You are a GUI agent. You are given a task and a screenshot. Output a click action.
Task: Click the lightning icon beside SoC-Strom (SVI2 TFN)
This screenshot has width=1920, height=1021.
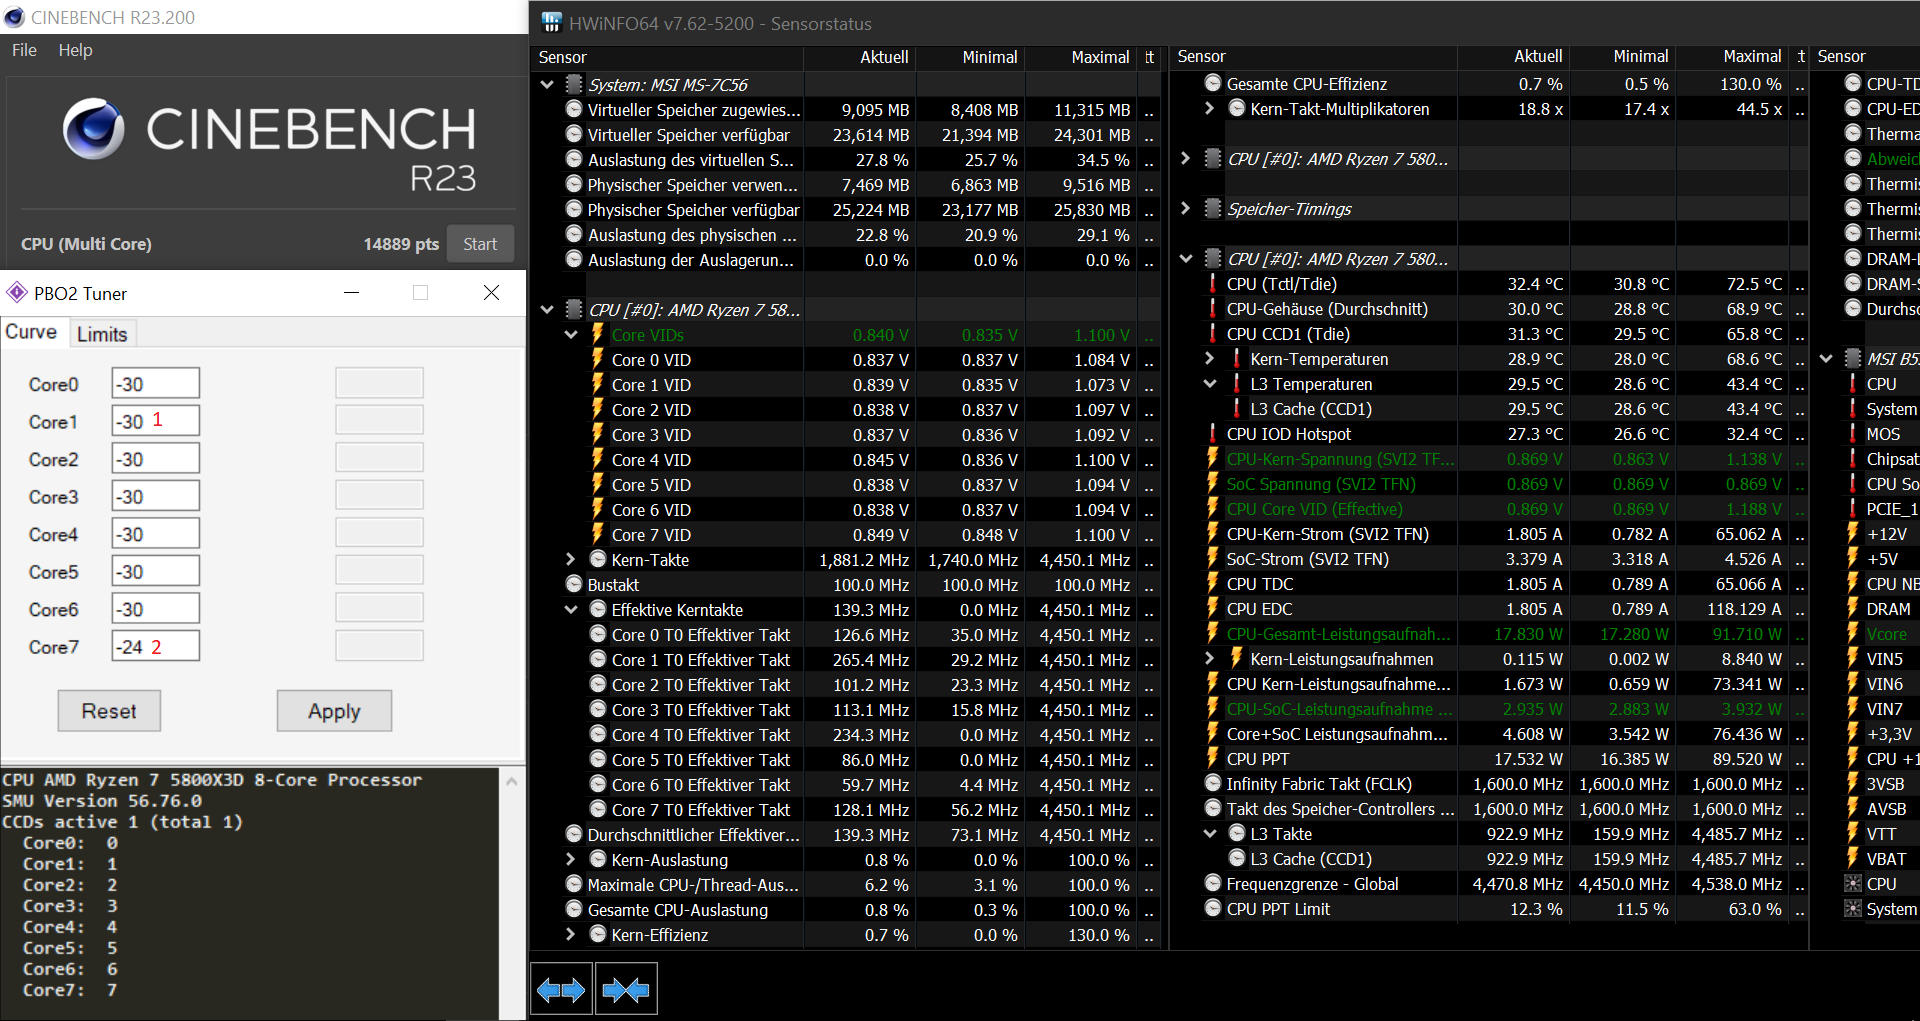click(x=1213, y=559)
